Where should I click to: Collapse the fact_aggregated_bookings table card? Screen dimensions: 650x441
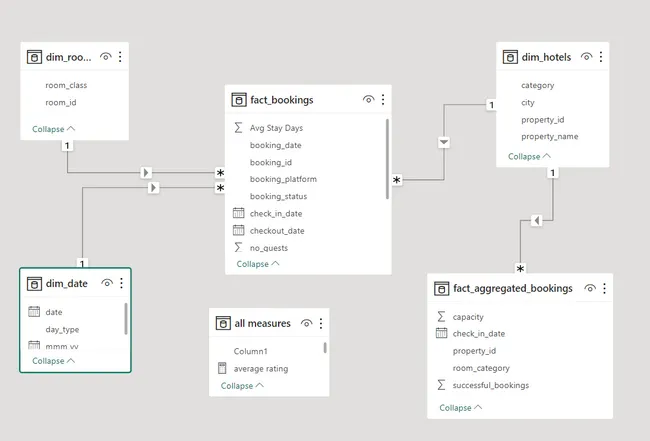[461, 407]
